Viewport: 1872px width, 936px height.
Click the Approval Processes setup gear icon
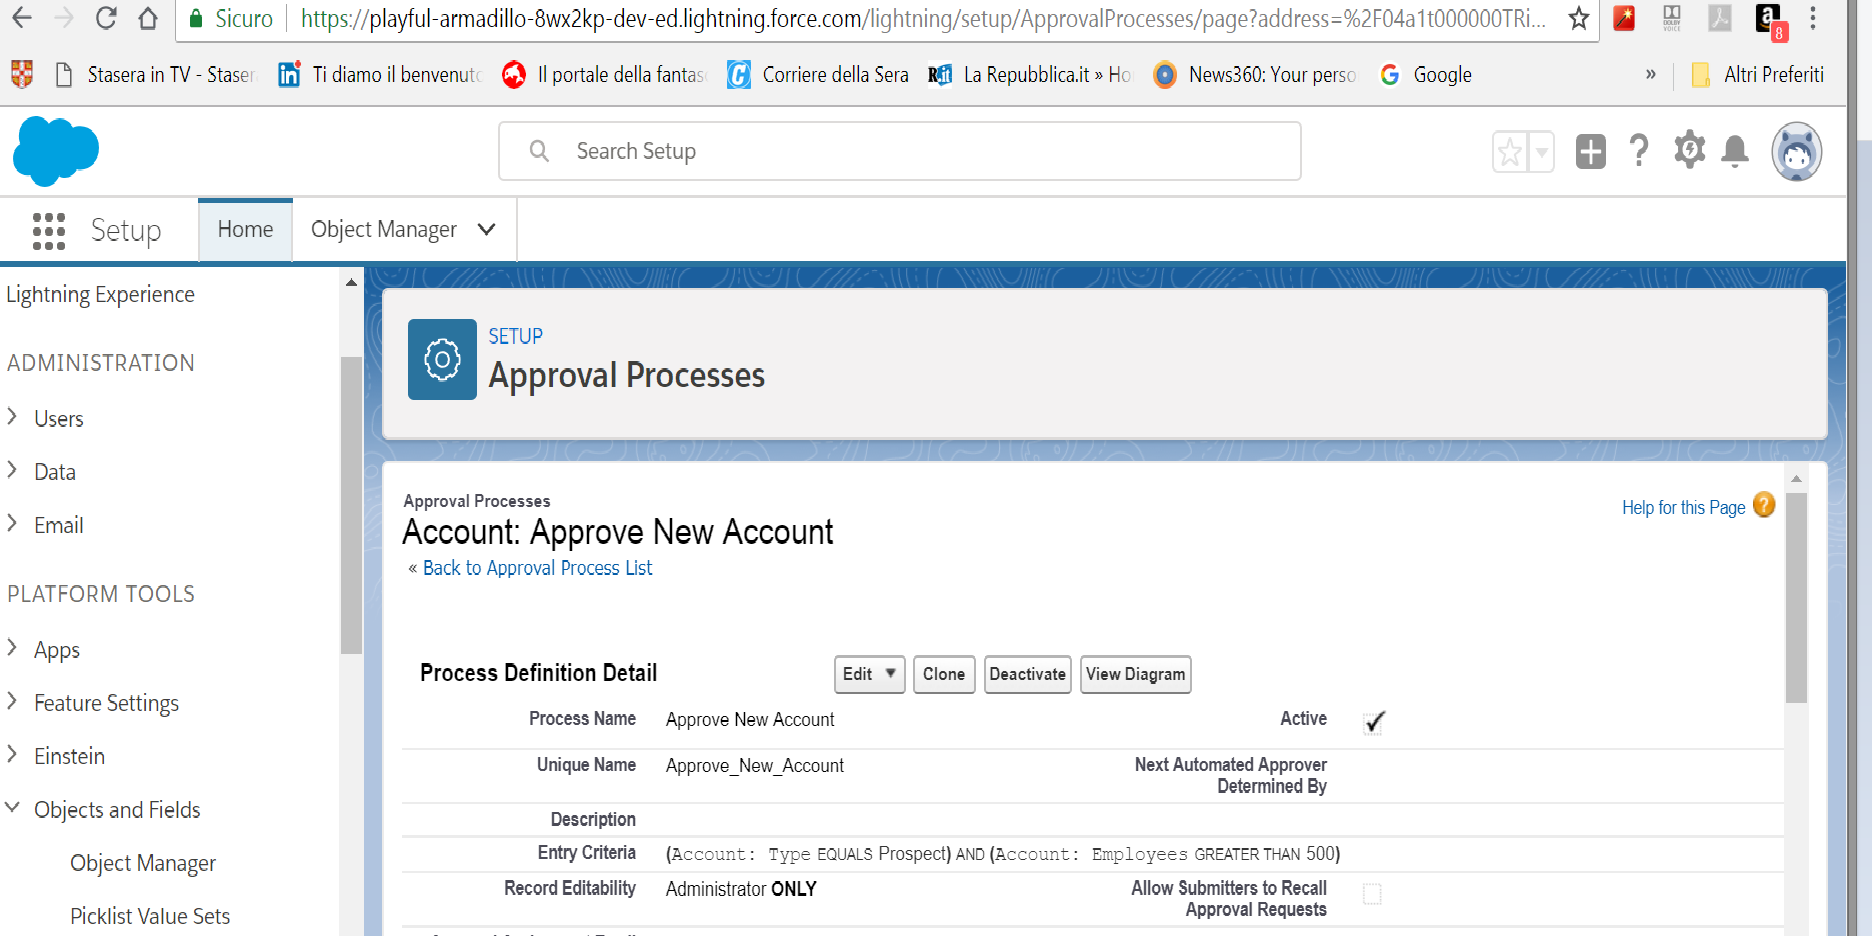click(442, 360)
